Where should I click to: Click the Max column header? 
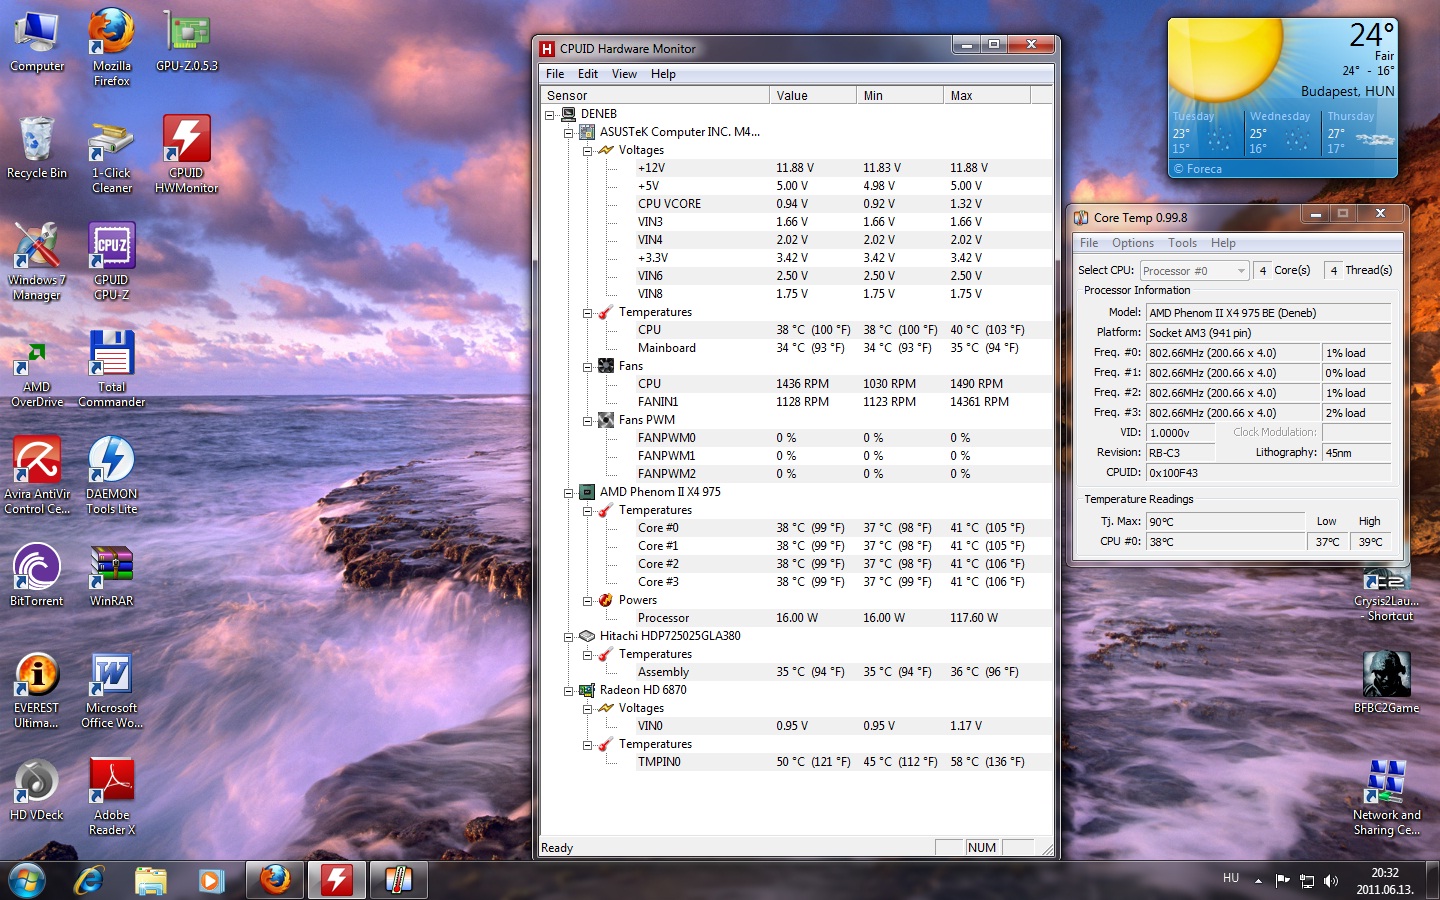point(986,95)
